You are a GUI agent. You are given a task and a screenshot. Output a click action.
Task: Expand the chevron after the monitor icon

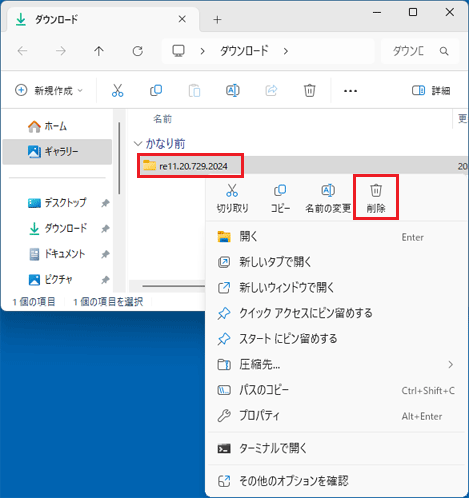(202, 51)
